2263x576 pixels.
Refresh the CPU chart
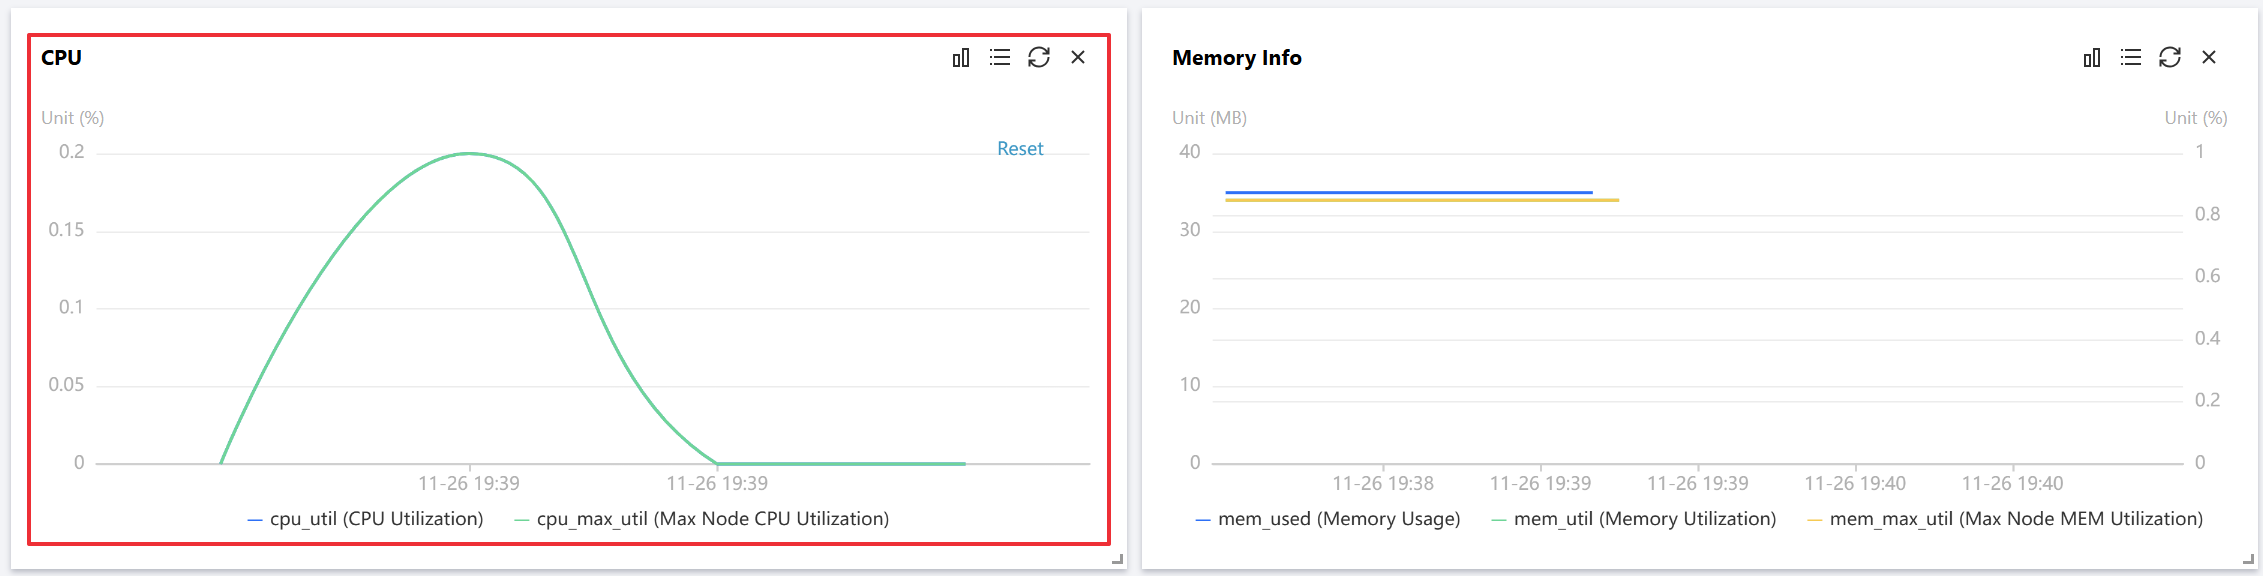(x=1039, y=58)
